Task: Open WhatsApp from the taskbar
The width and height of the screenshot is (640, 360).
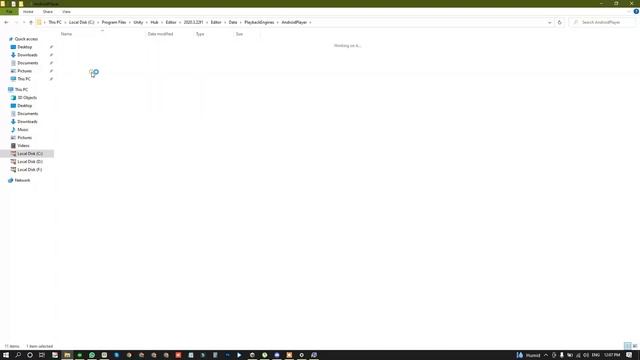Action: [x=92, y=355]
